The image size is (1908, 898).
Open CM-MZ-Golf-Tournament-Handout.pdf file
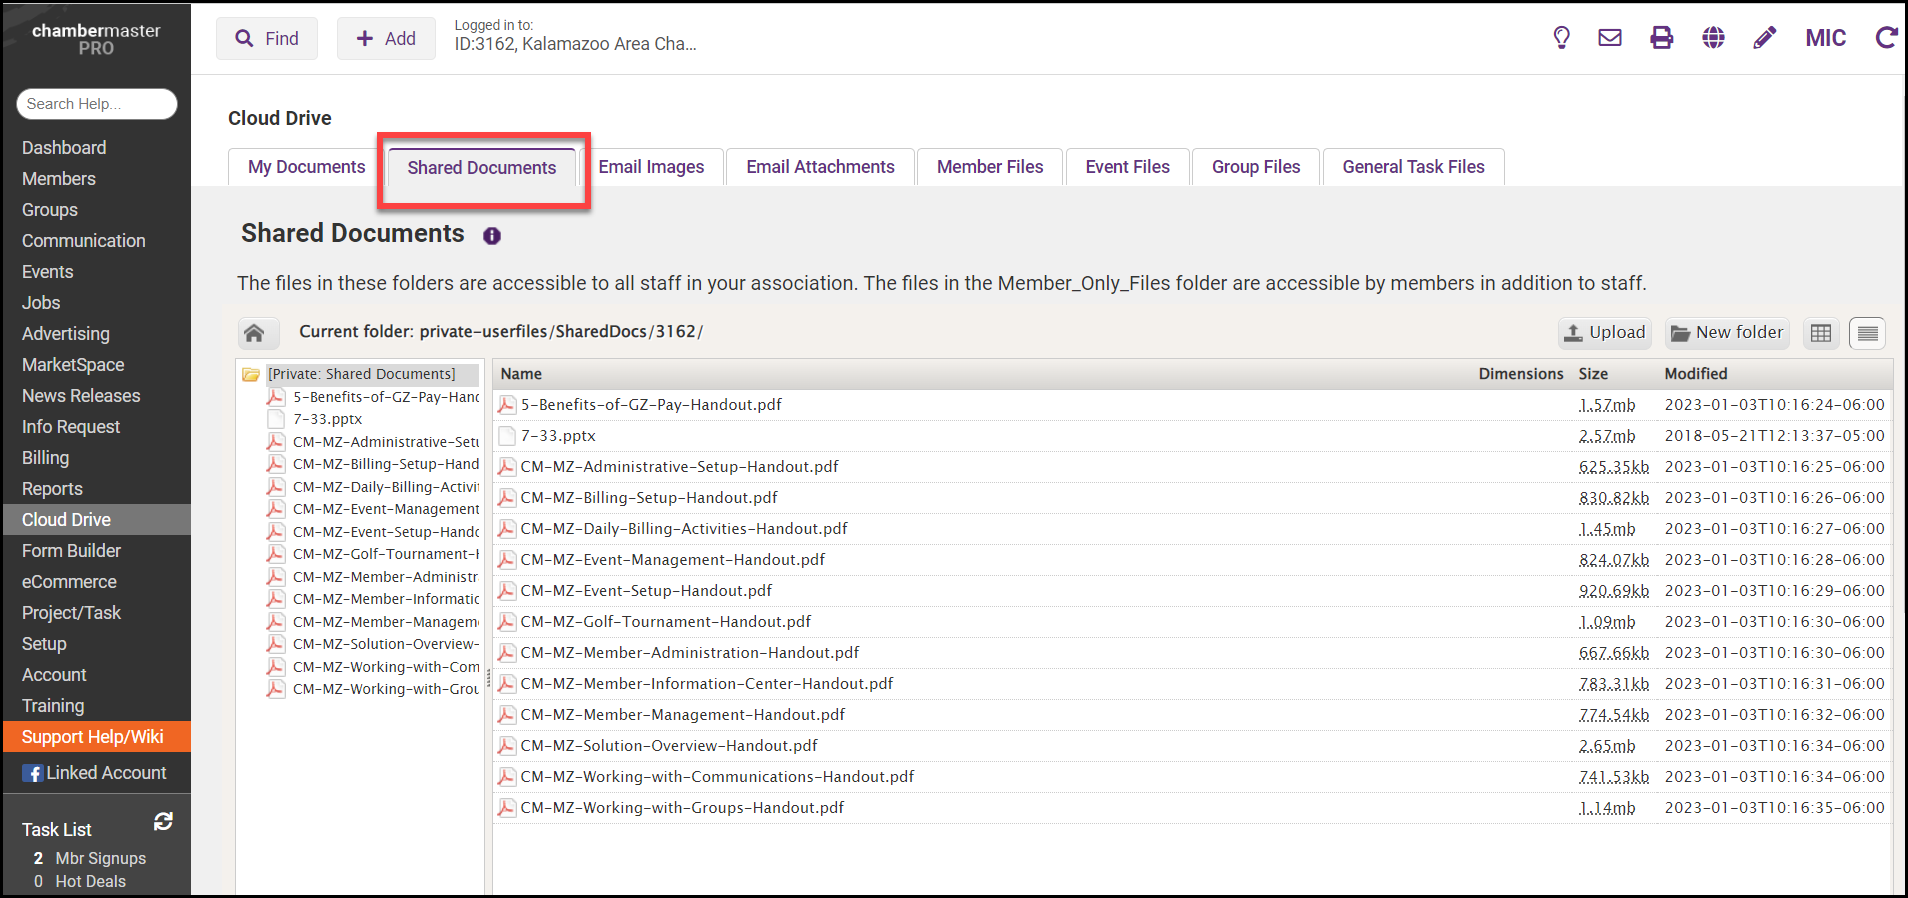[665, 622]
